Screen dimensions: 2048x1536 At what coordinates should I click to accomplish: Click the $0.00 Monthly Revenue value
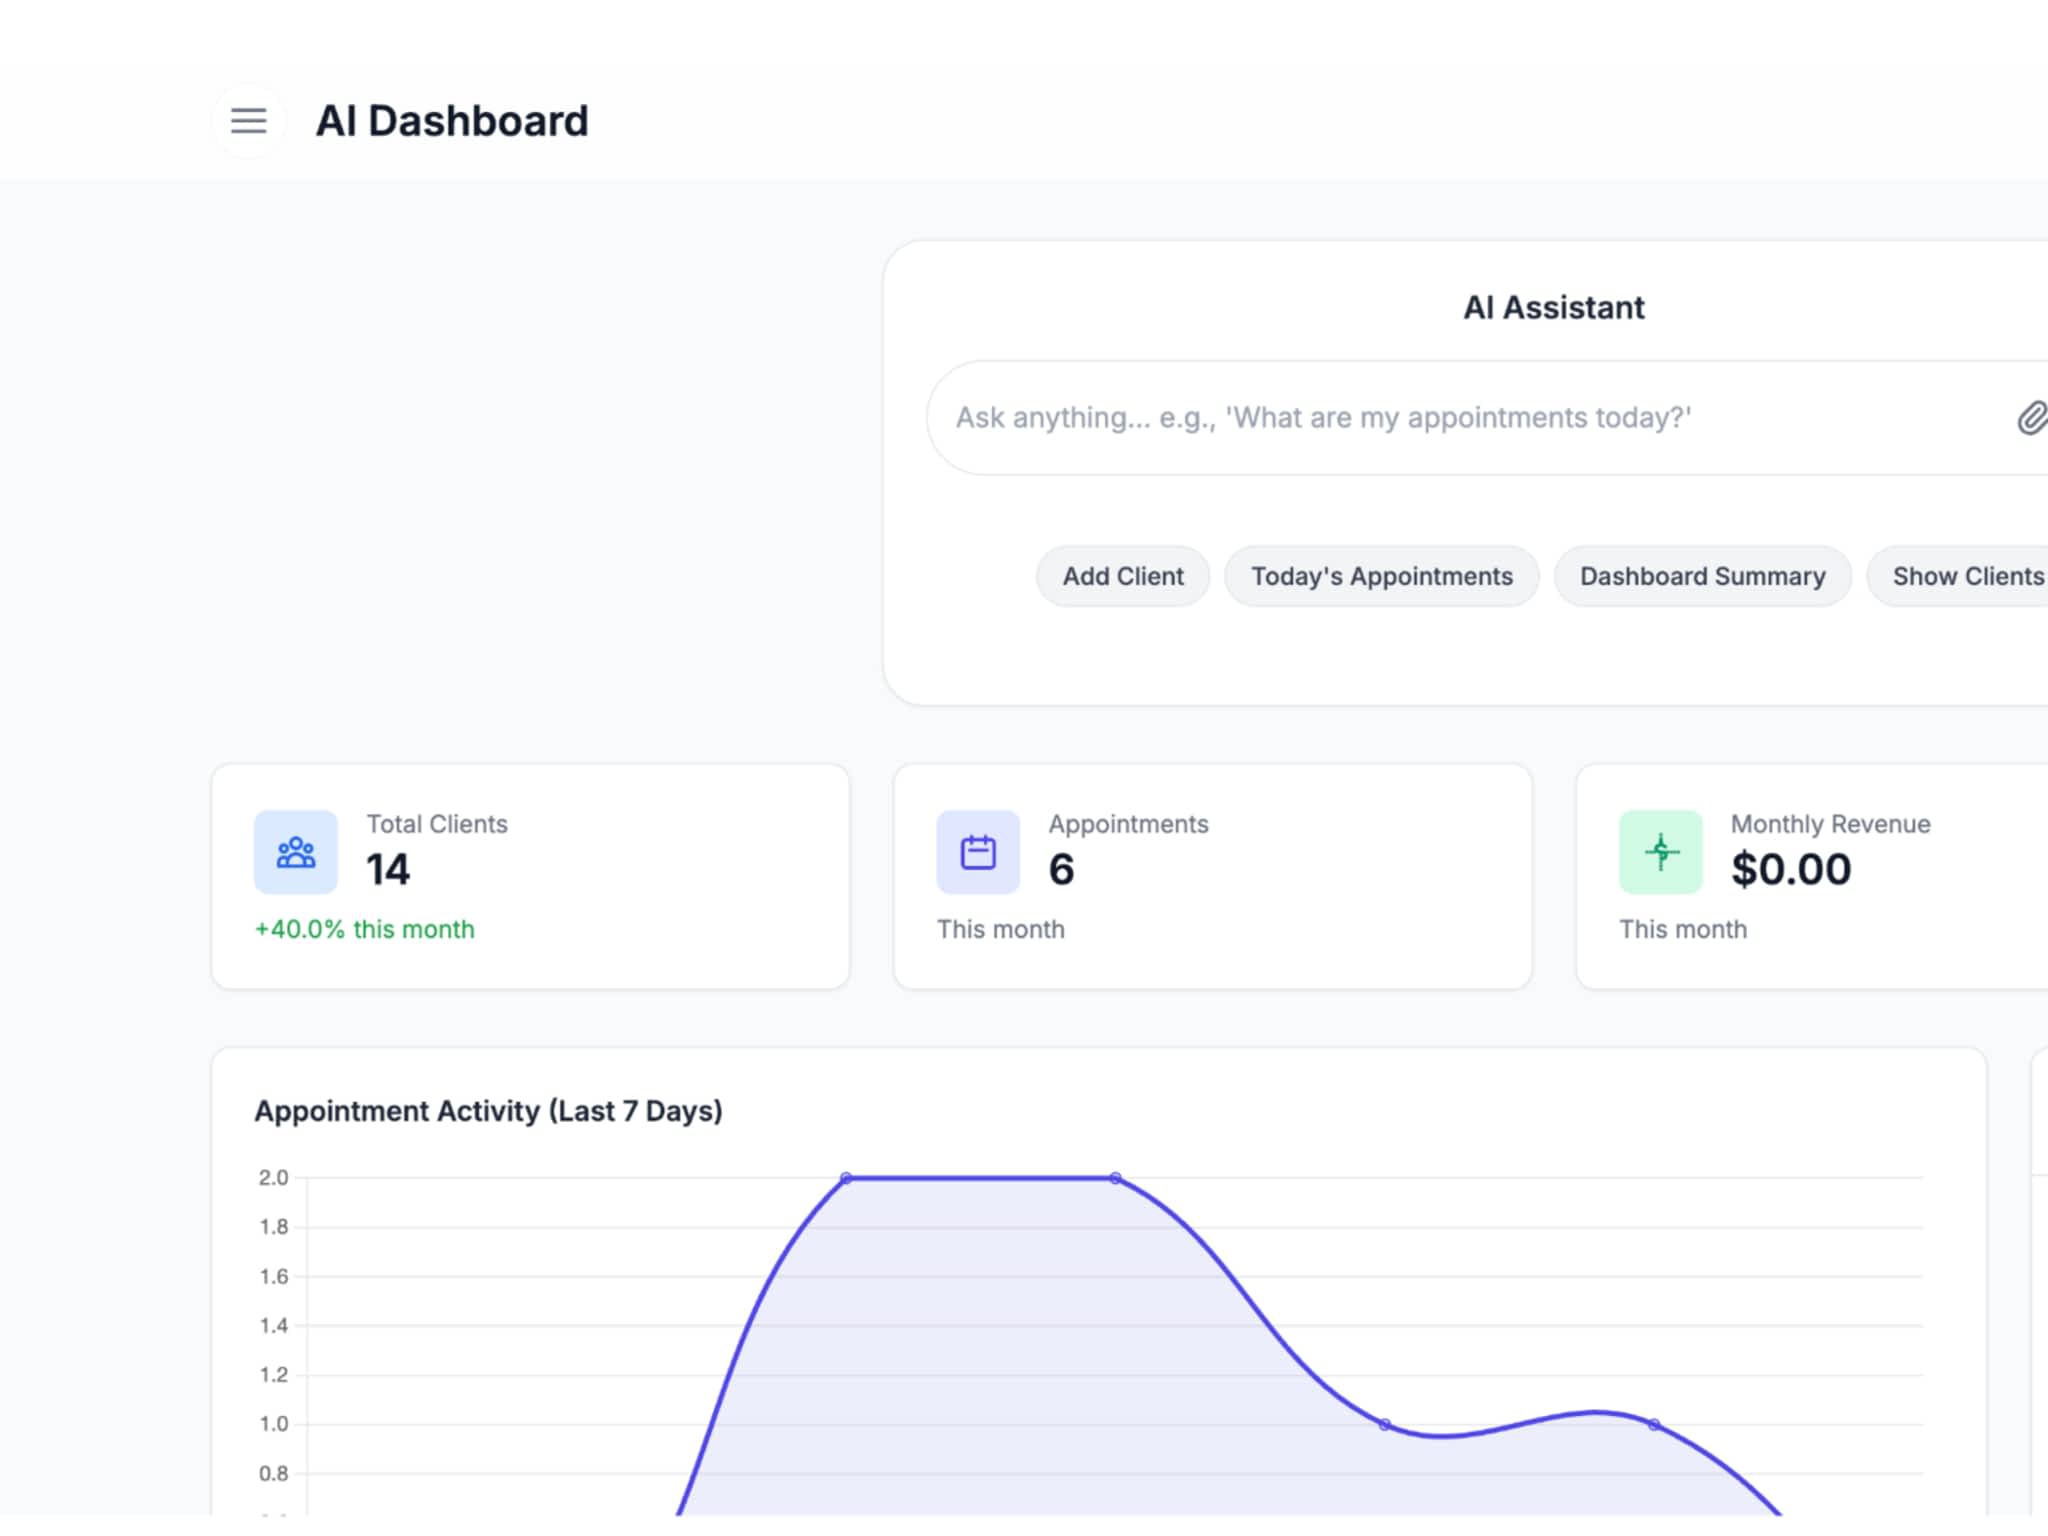1790,869
